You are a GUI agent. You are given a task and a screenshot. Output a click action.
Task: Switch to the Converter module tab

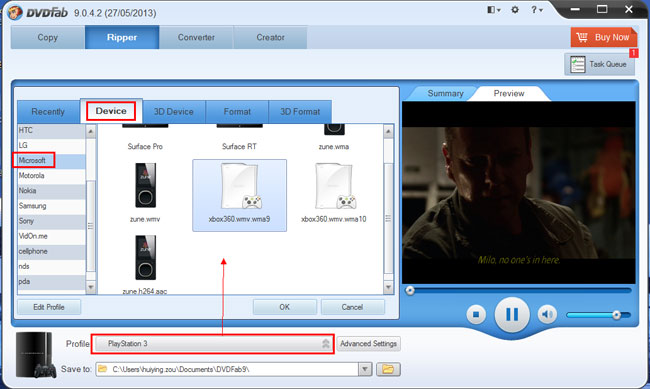(196, 37)
